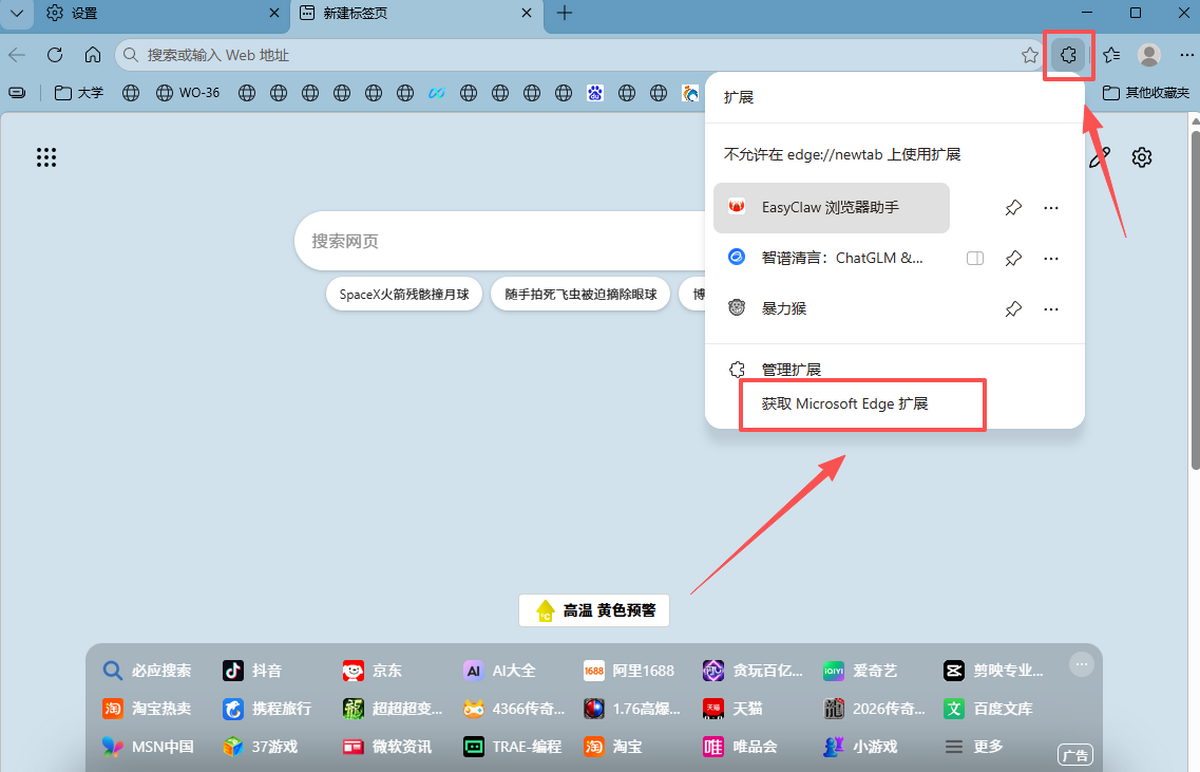This screenshot has height=772, width=1200.
Task: Open more actions for 智谱清言 extension
Action: (1051, 258)
